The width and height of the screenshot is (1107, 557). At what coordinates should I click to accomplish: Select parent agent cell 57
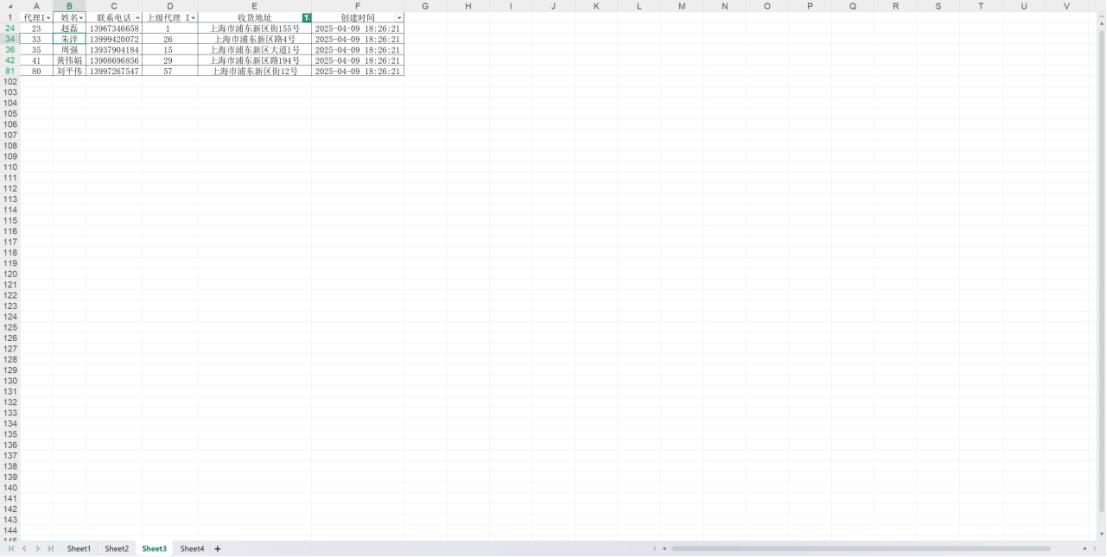coord(170,71)
